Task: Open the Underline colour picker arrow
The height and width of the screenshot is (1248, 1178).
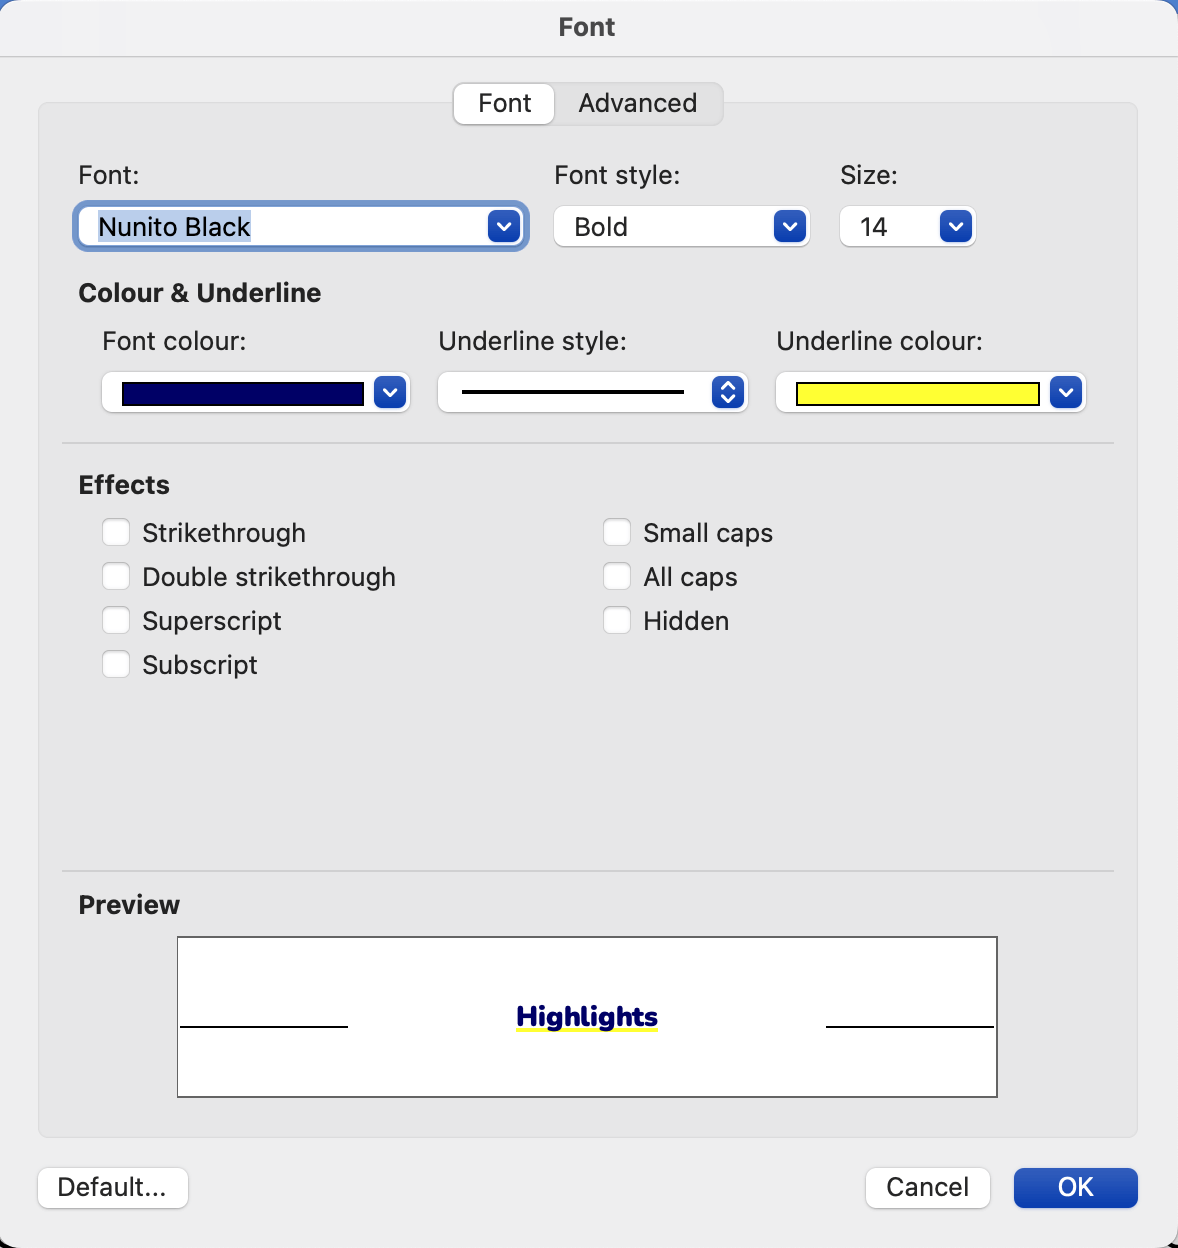Action: coord(1066,393)
